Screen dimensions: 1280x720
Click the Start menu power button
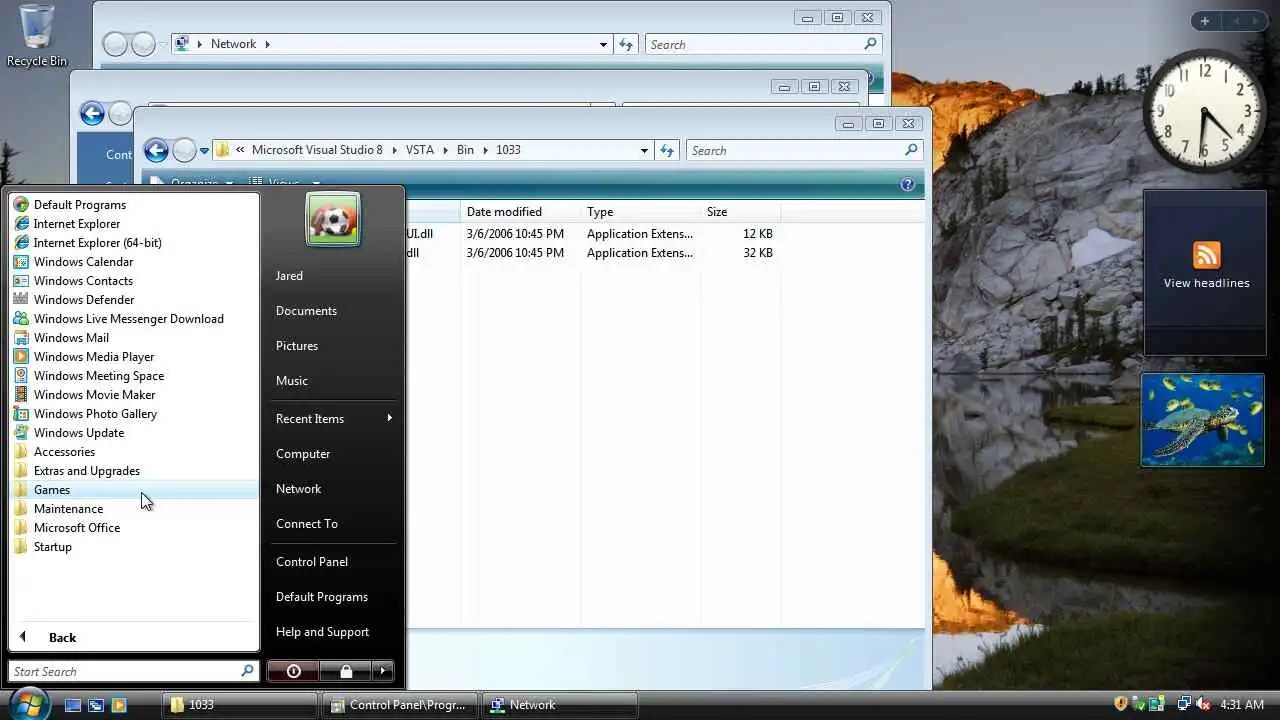293,671
